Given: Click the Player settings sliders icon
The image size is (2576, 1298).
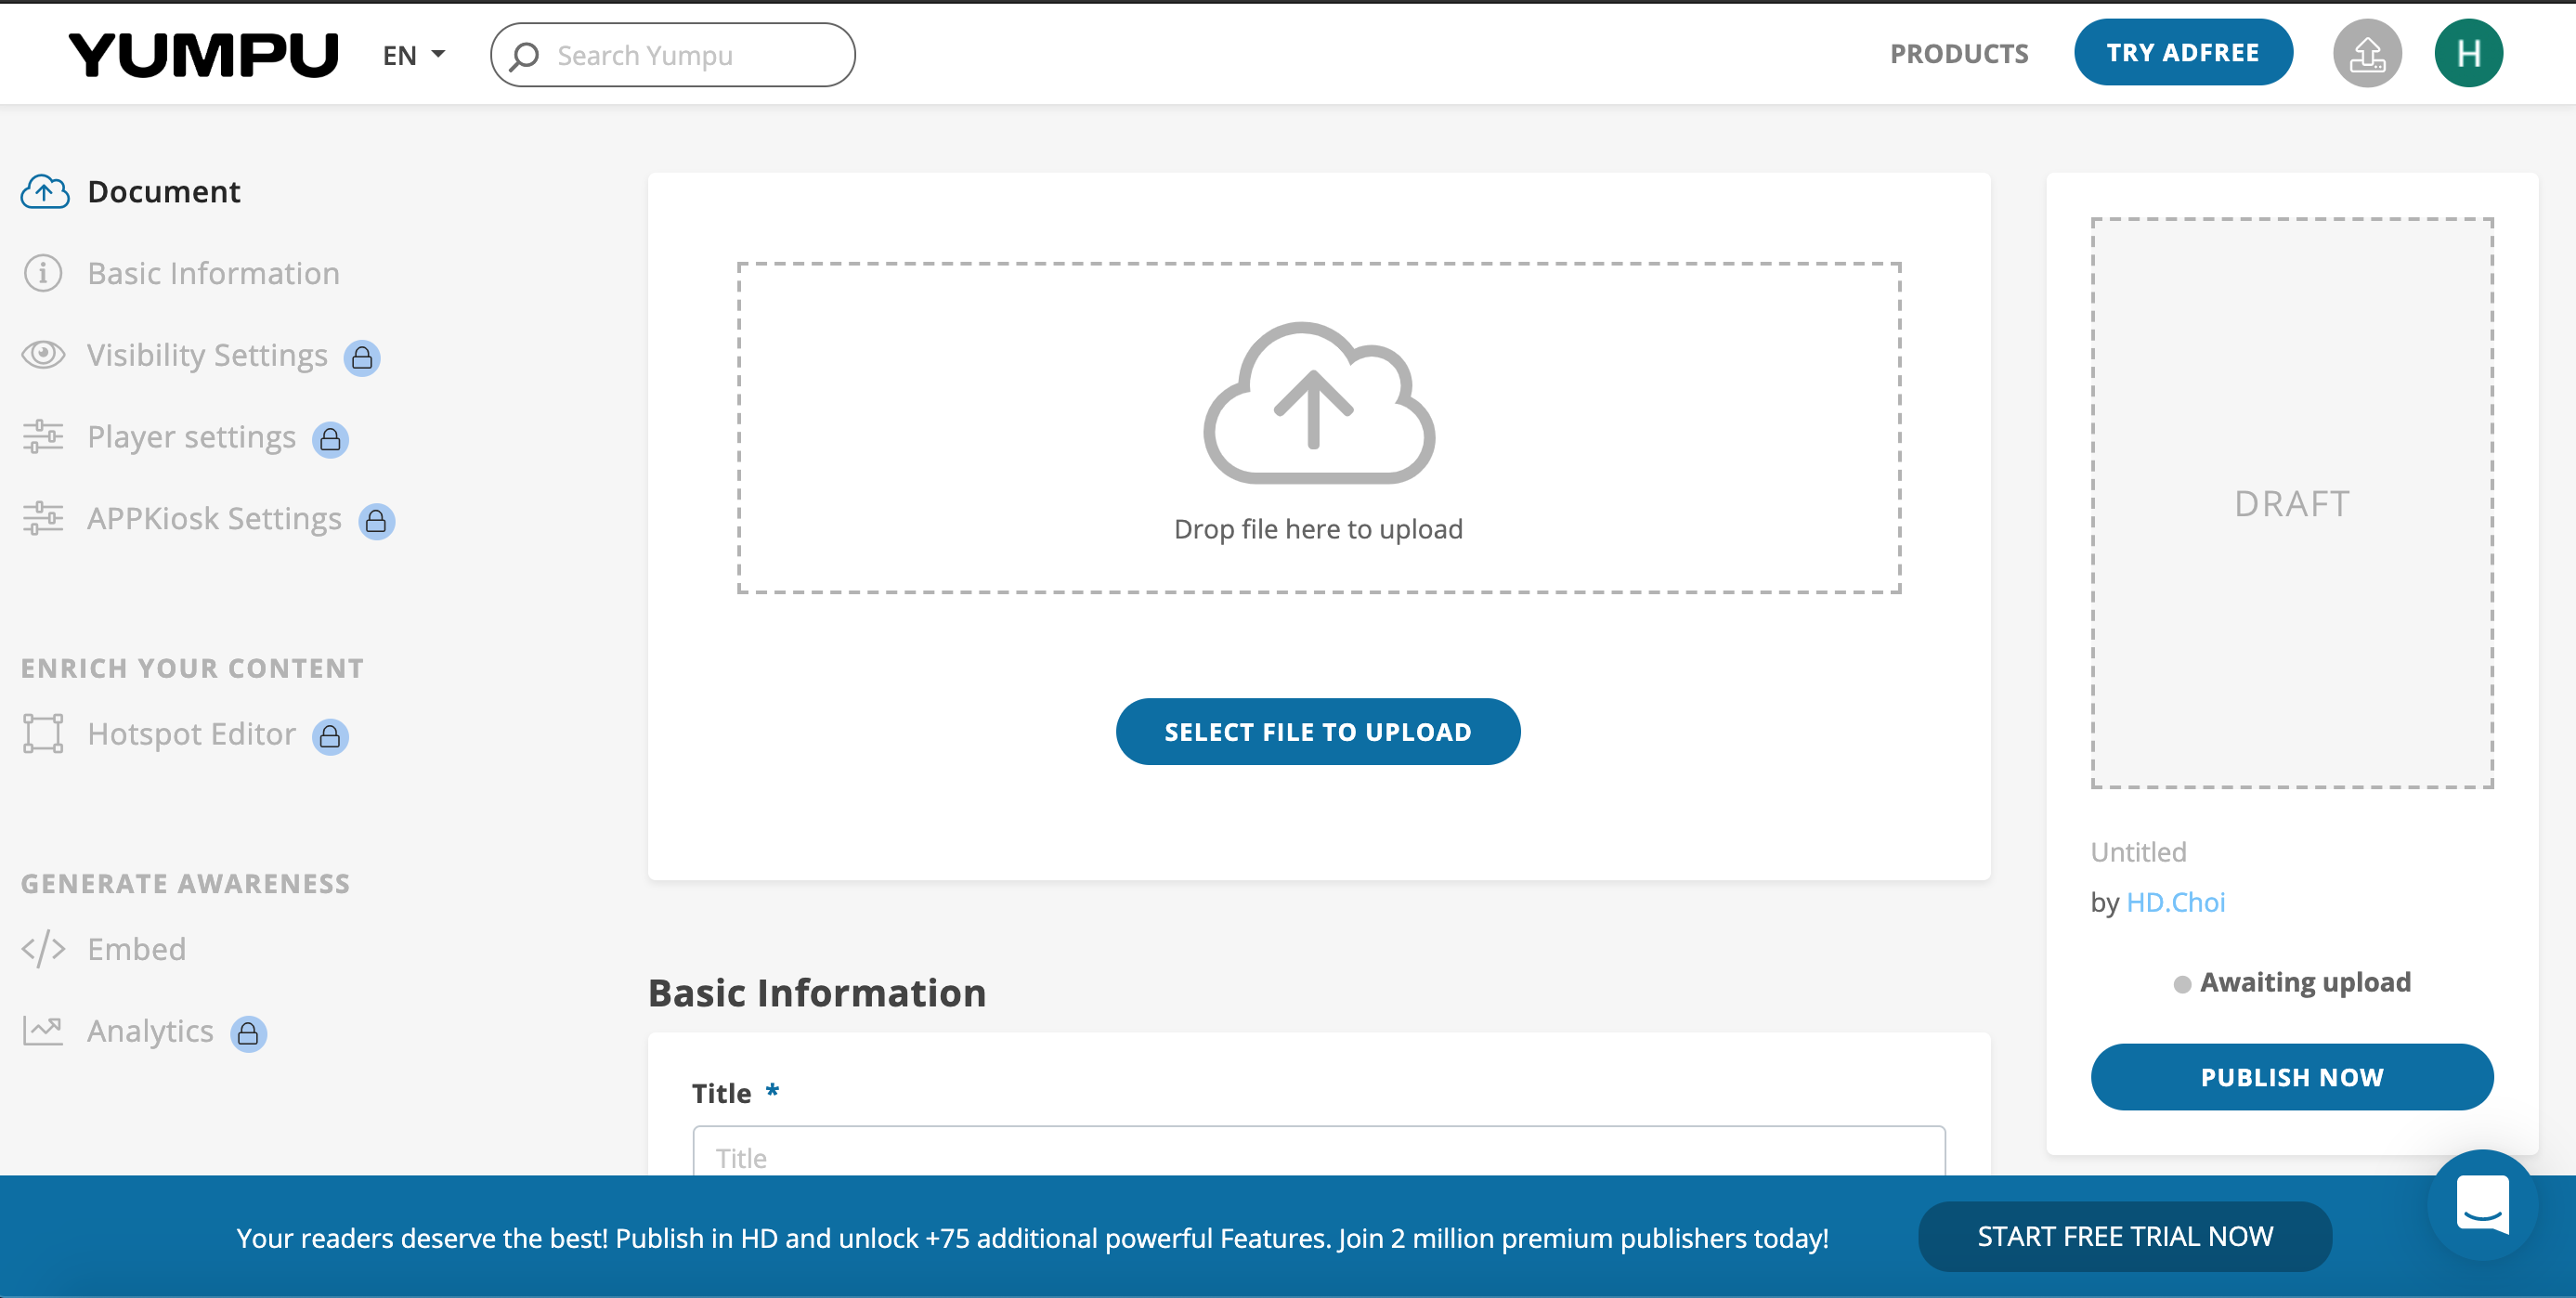Looking at the screenshot, I should tap(43, 436).
